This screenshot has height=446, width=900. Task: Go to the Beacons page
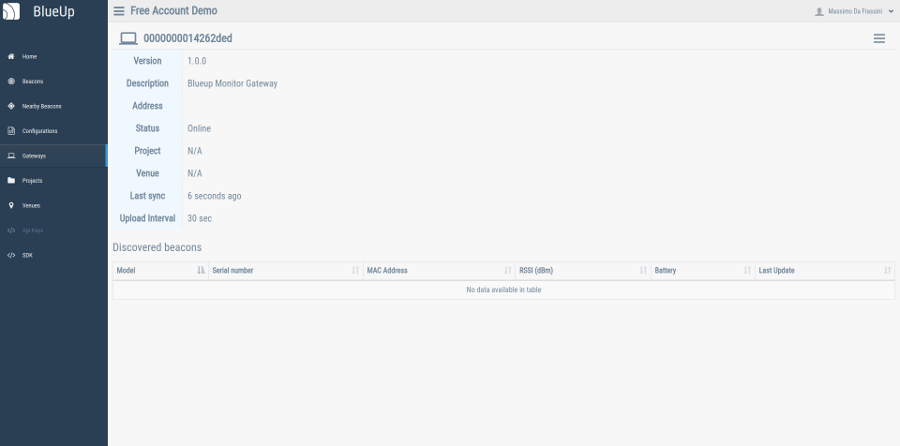[54, 81]
